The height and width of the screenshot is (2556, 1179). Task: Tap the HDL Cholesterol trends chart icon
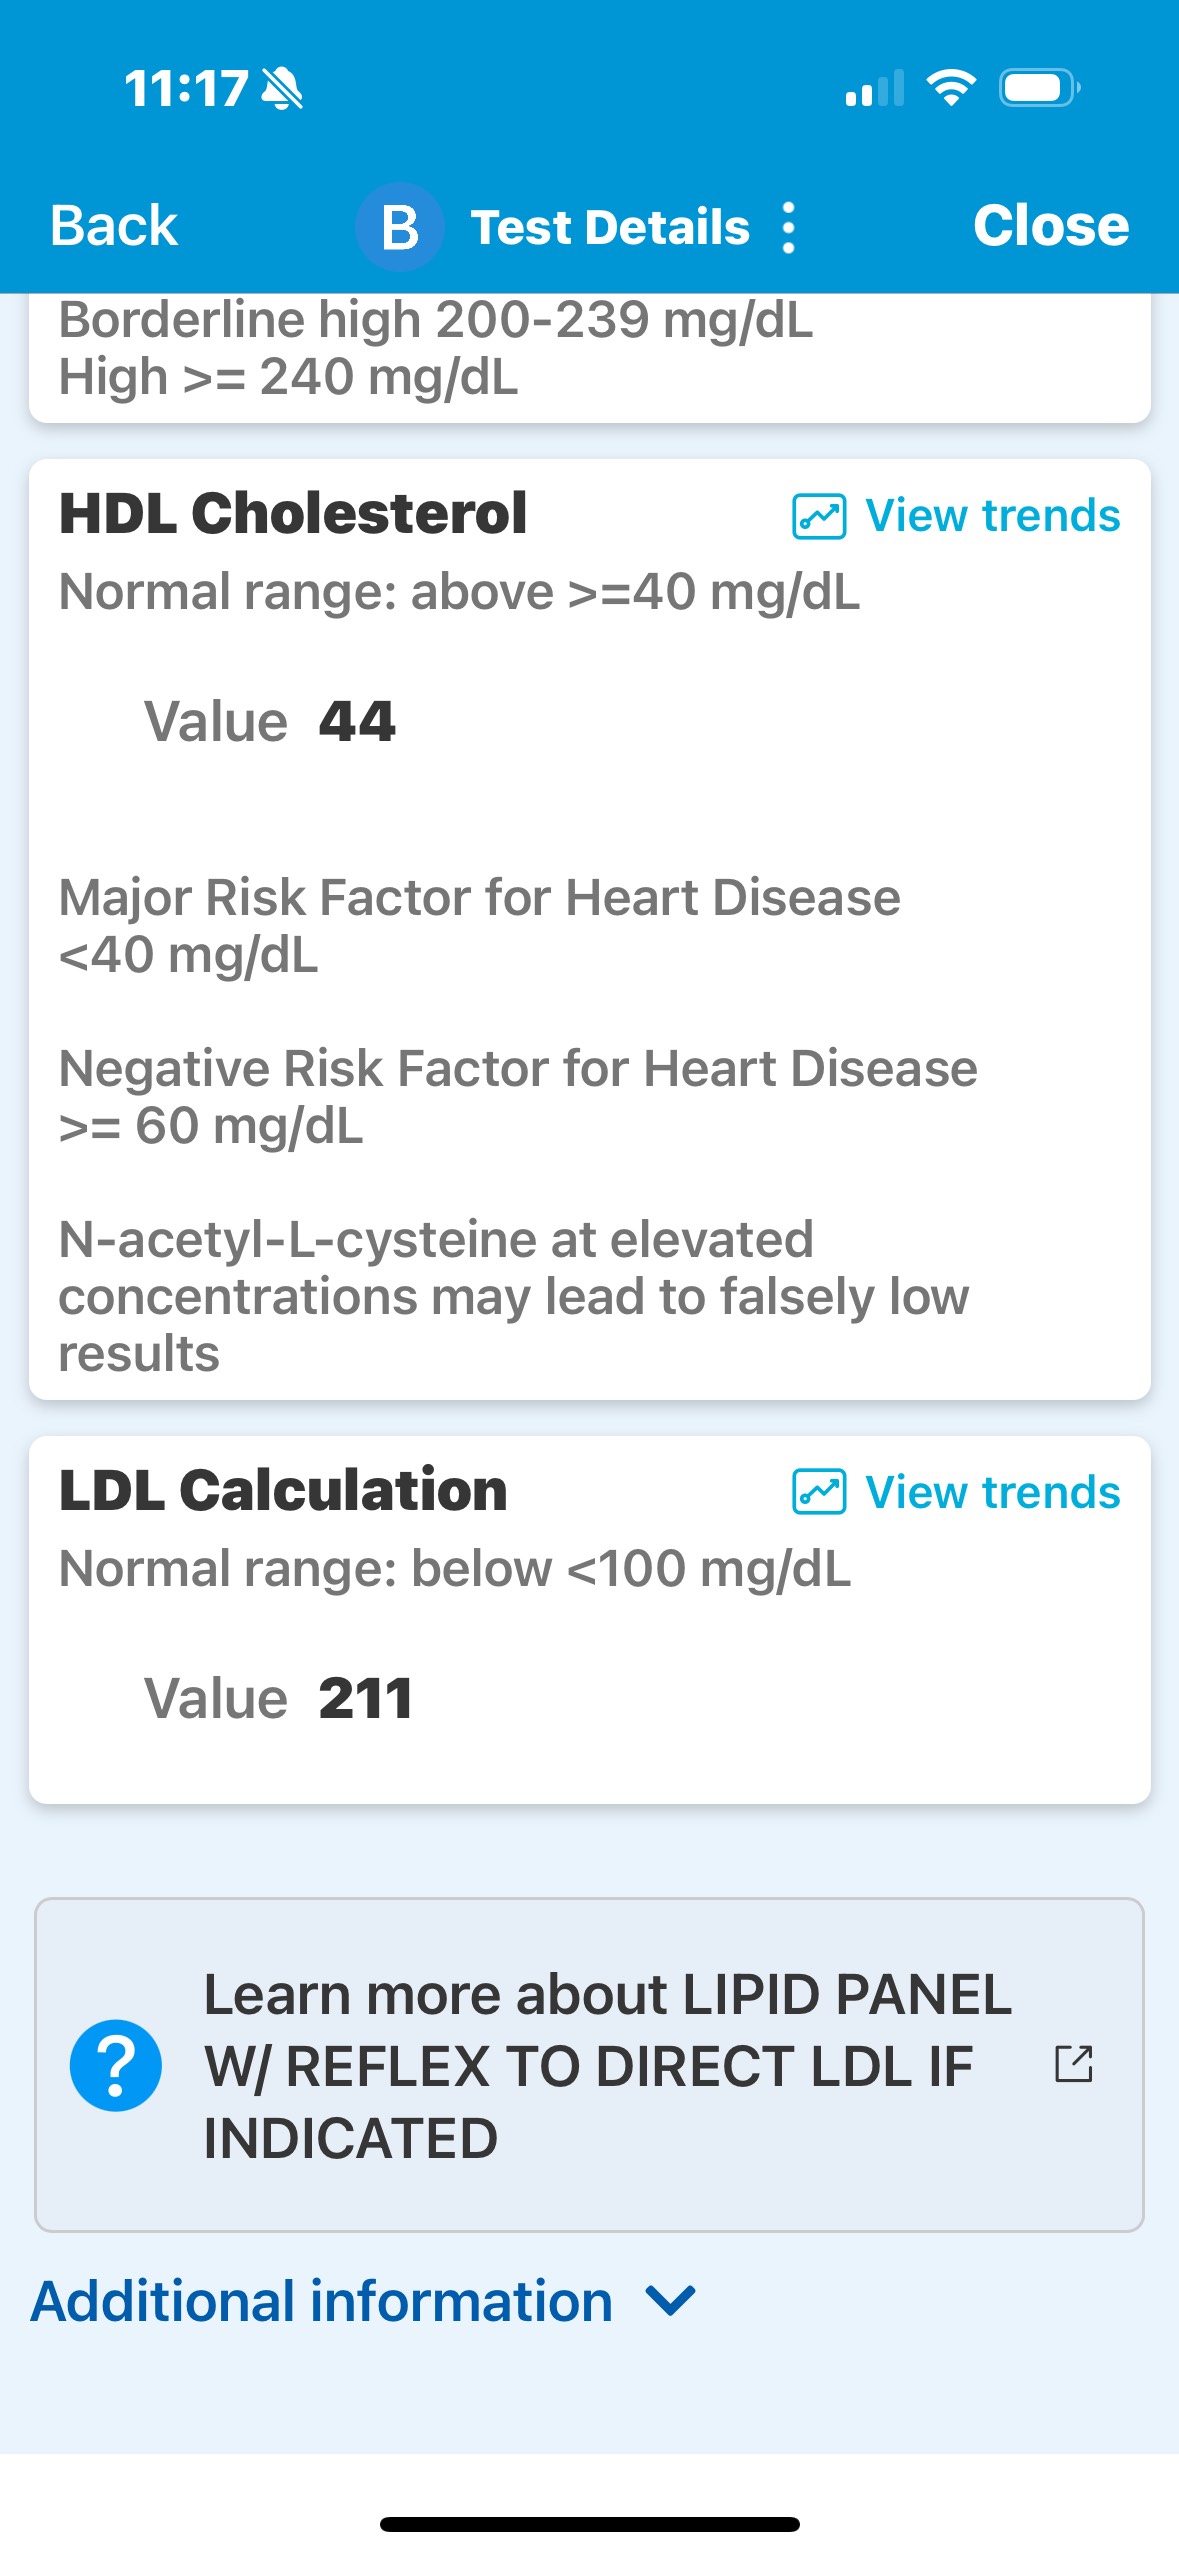click(819, 516)
